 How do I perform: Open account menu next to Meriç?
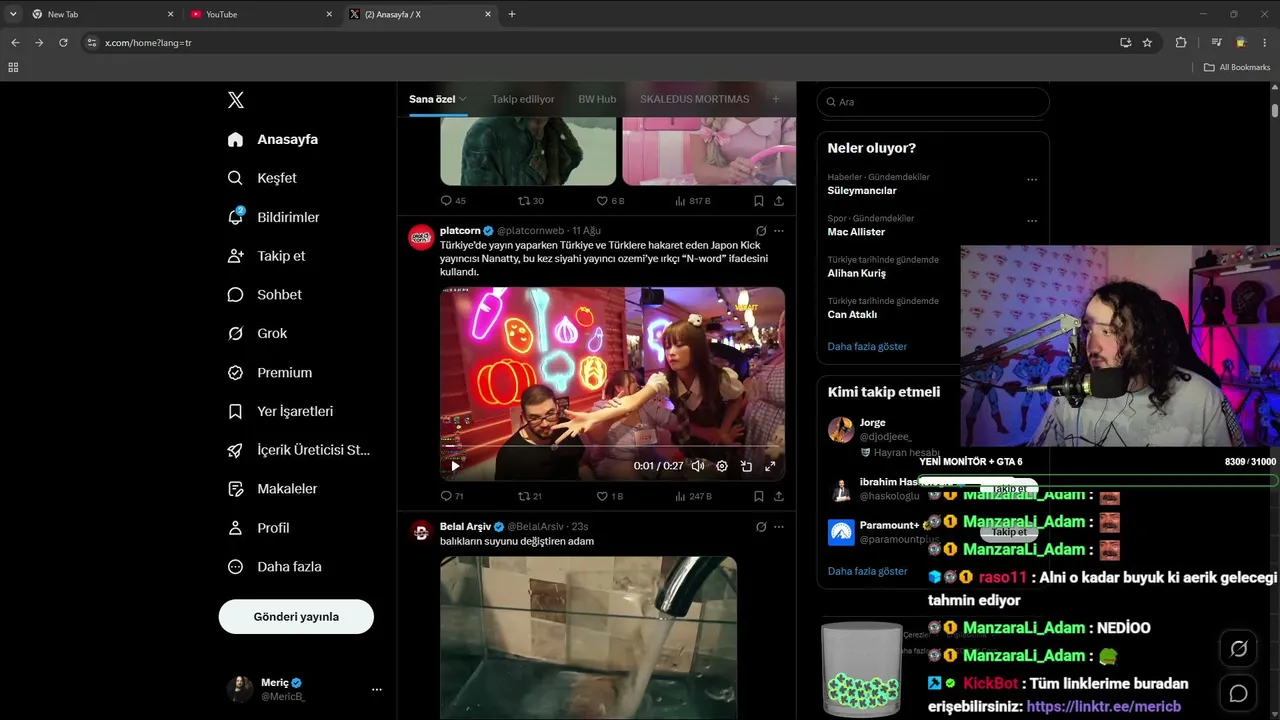pyautogui.click(x=376, y=689)
